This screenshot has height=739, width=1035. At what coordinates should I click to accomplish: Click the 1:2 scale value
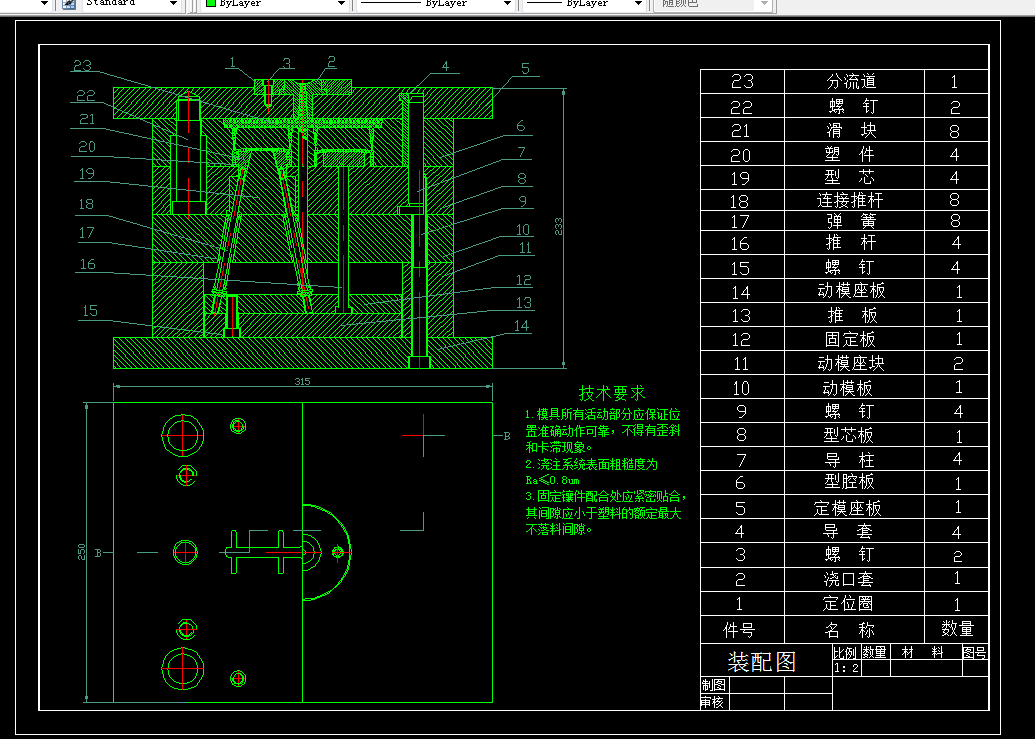click(846, 668)
